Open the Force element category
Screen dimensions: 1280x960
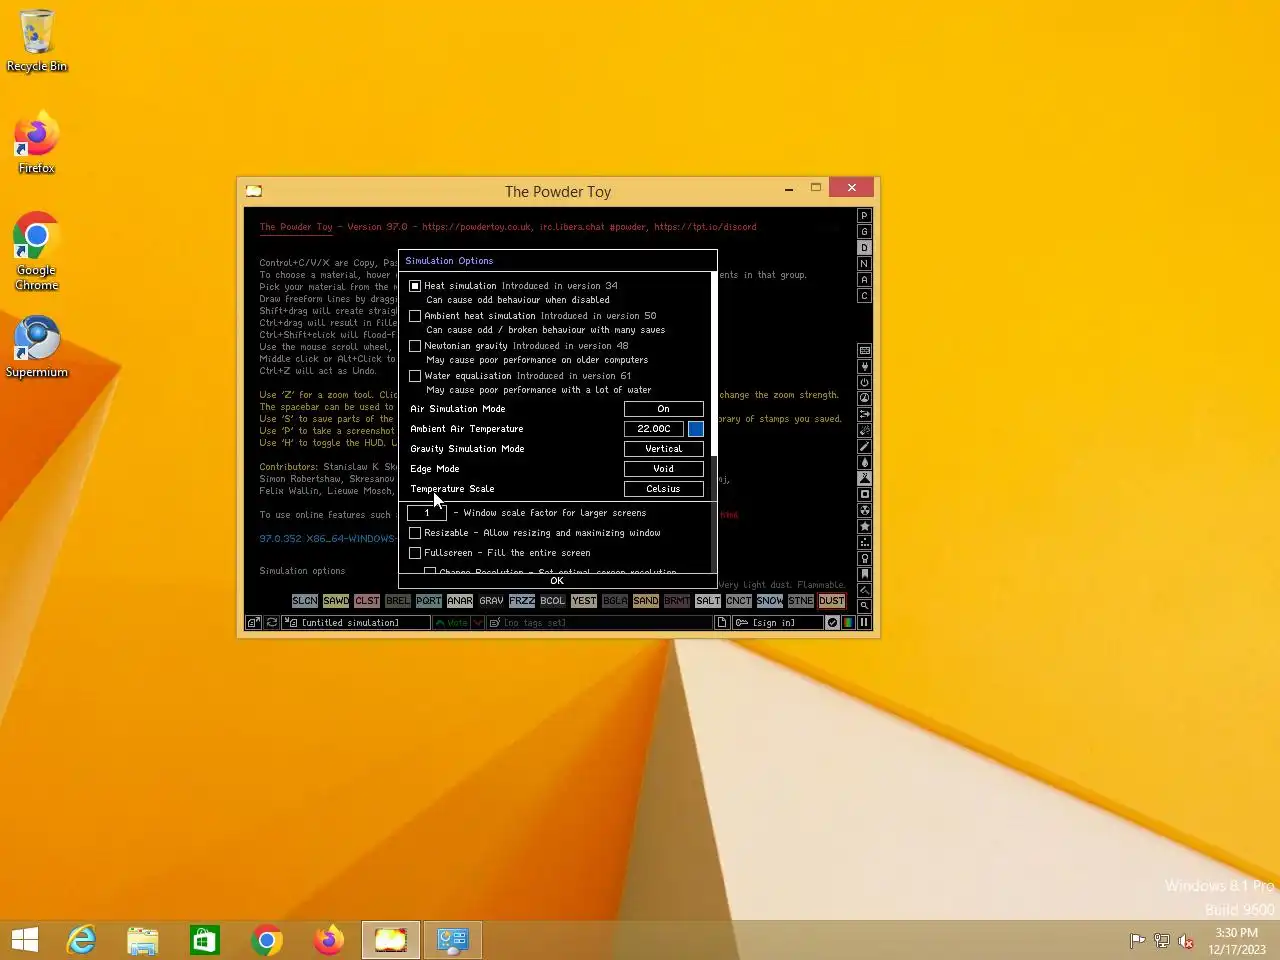tap(865, 414)
